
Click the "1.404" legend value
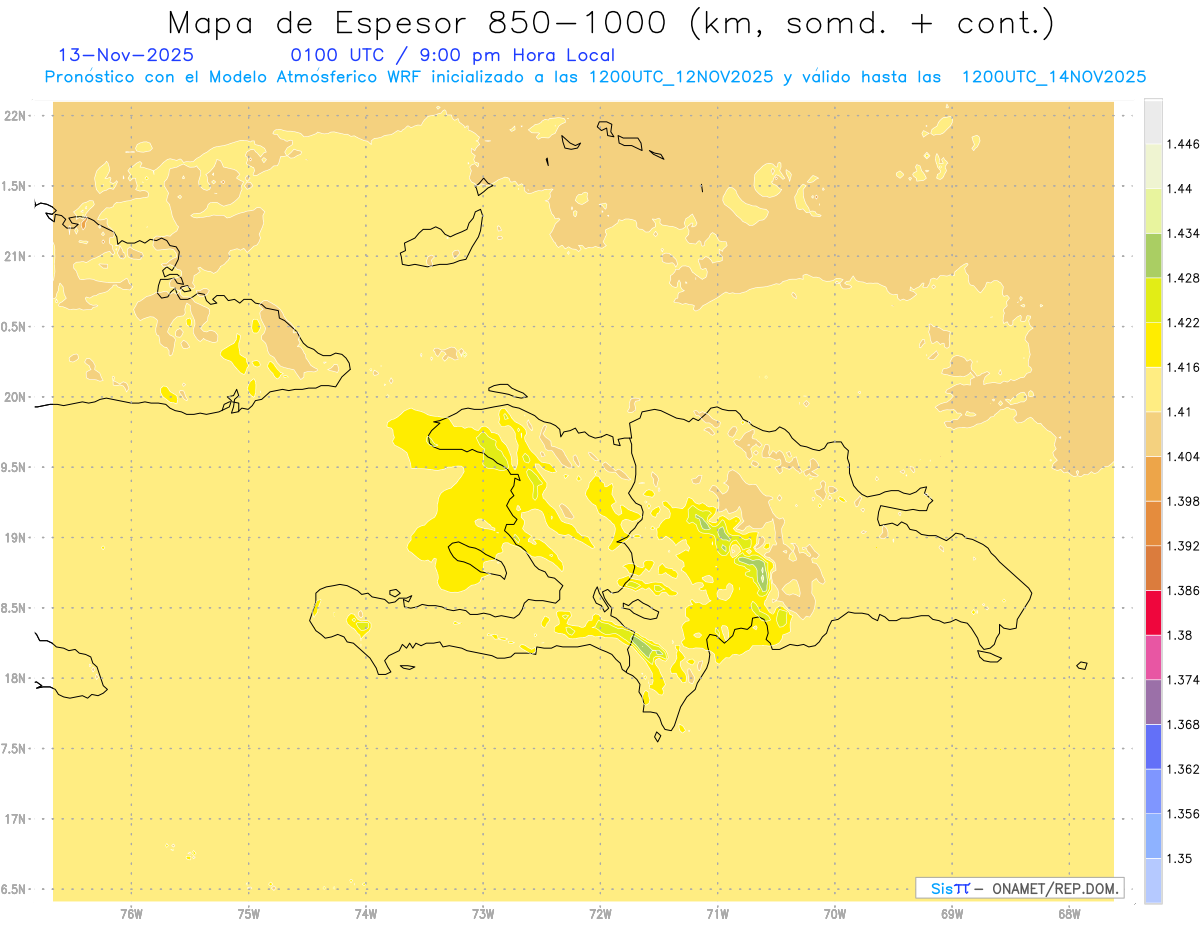coord(1184,456)
